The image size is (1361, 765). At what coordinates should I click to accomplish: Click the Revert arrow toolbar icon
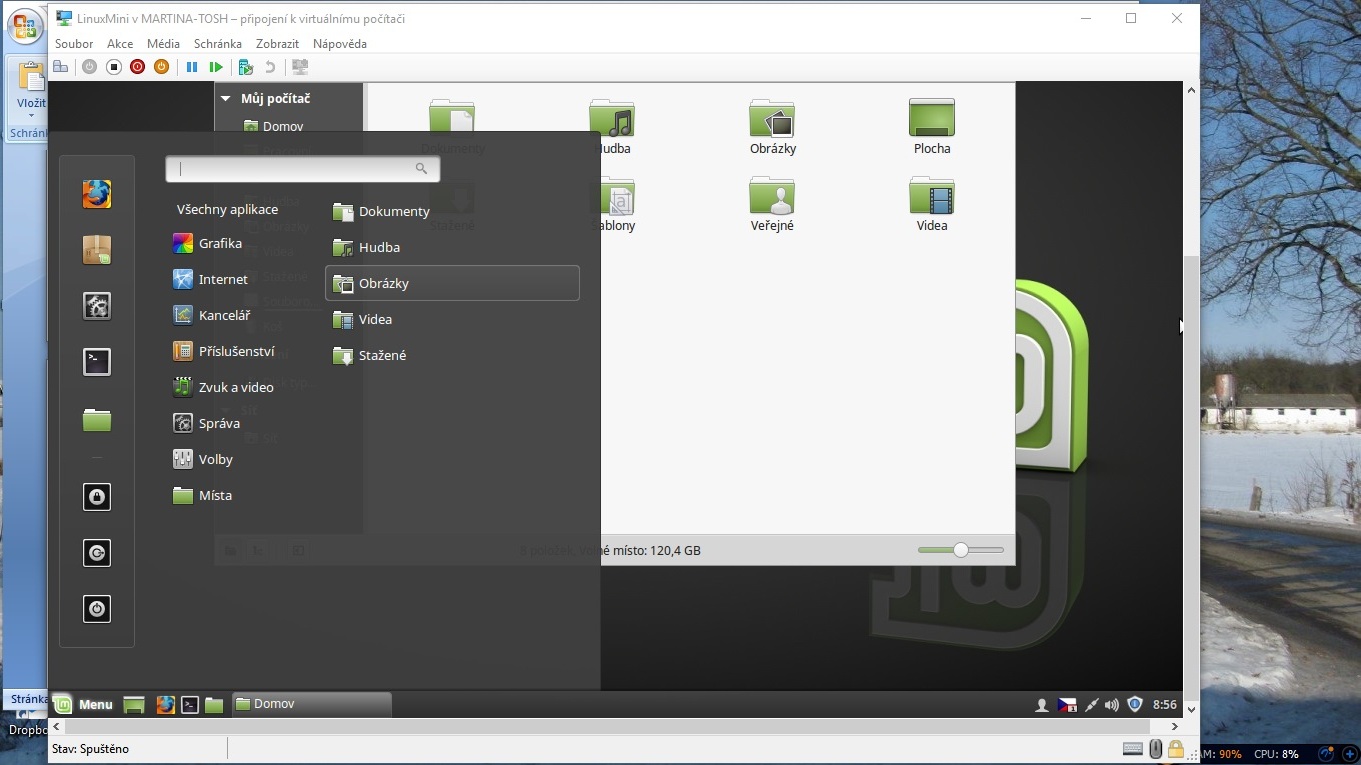click(x=270, y=67)
